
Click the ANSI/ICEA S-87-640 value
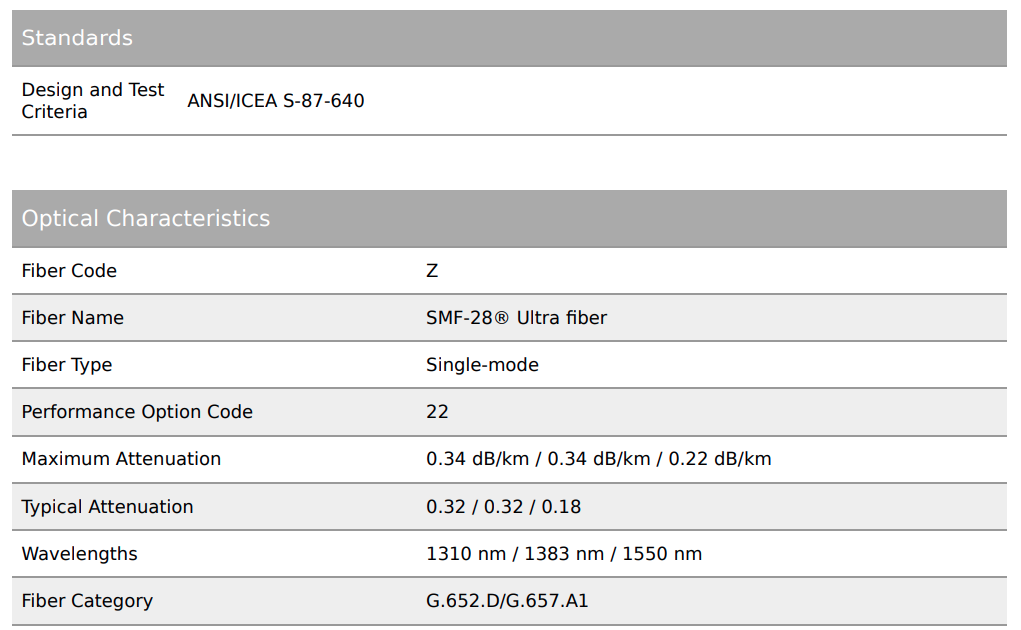pos(275,101)
